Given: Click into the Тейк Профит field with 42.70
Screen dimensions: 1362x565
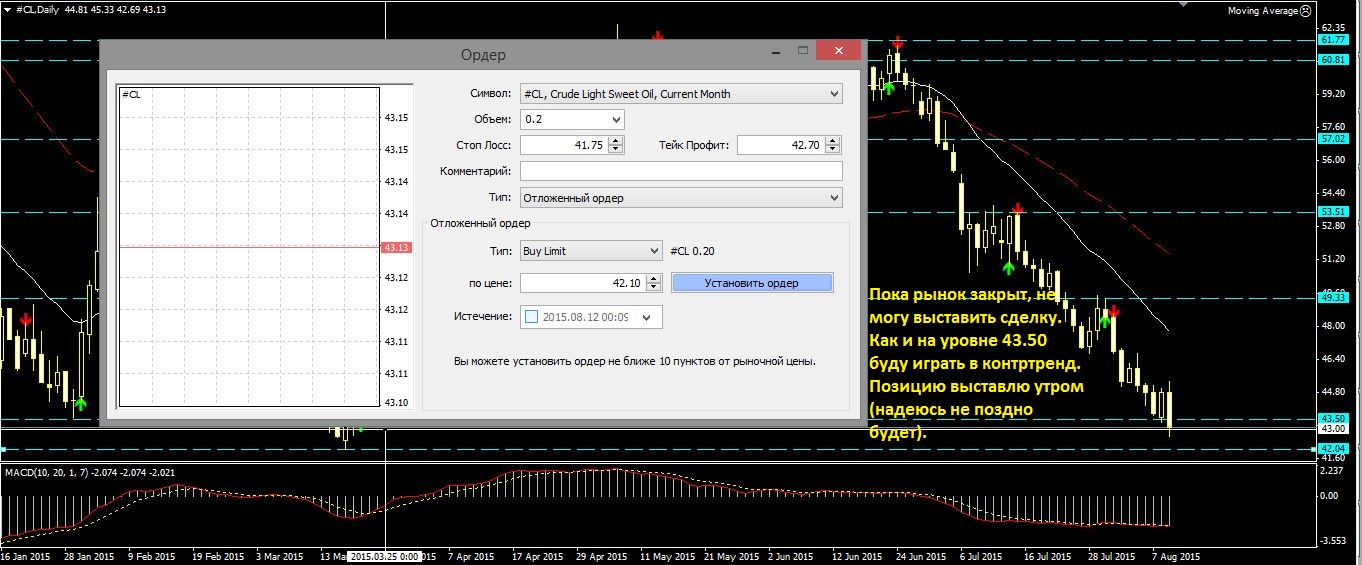Looking at the screenshot, I should click(780, 145).
